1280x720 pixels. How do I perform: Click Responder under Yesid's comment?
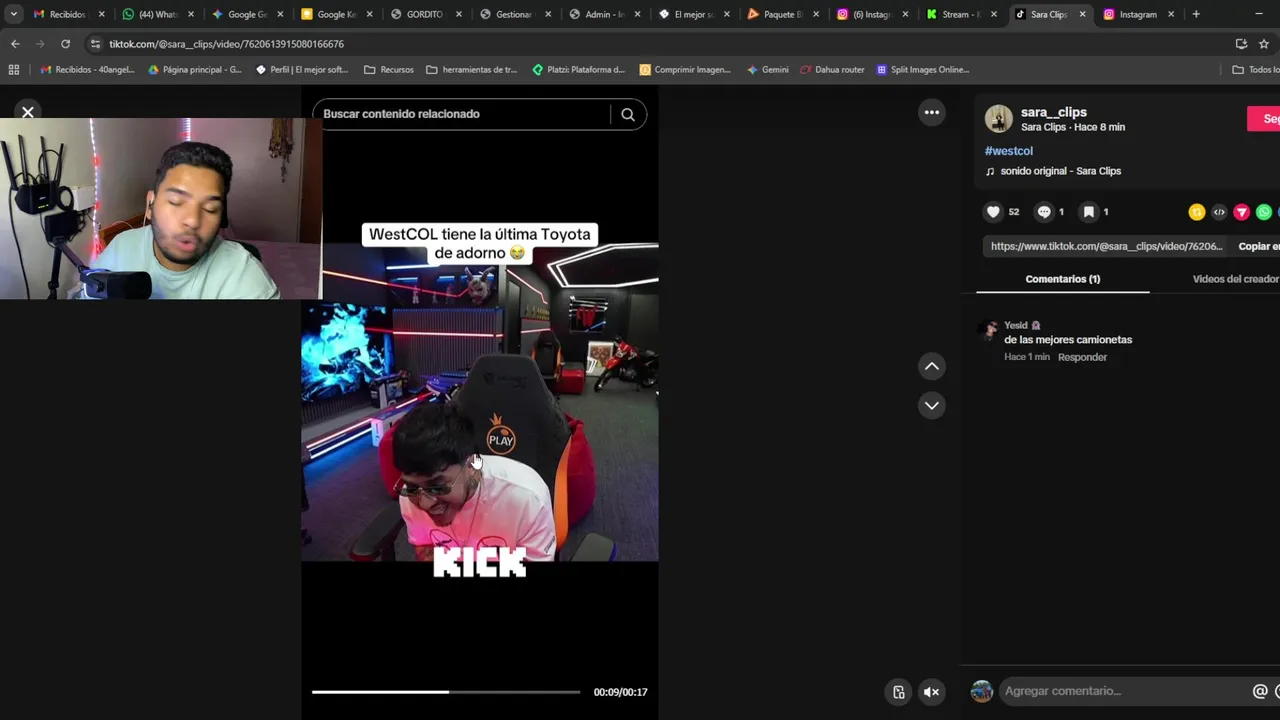pyautogui.click(x=1082, y=357)
